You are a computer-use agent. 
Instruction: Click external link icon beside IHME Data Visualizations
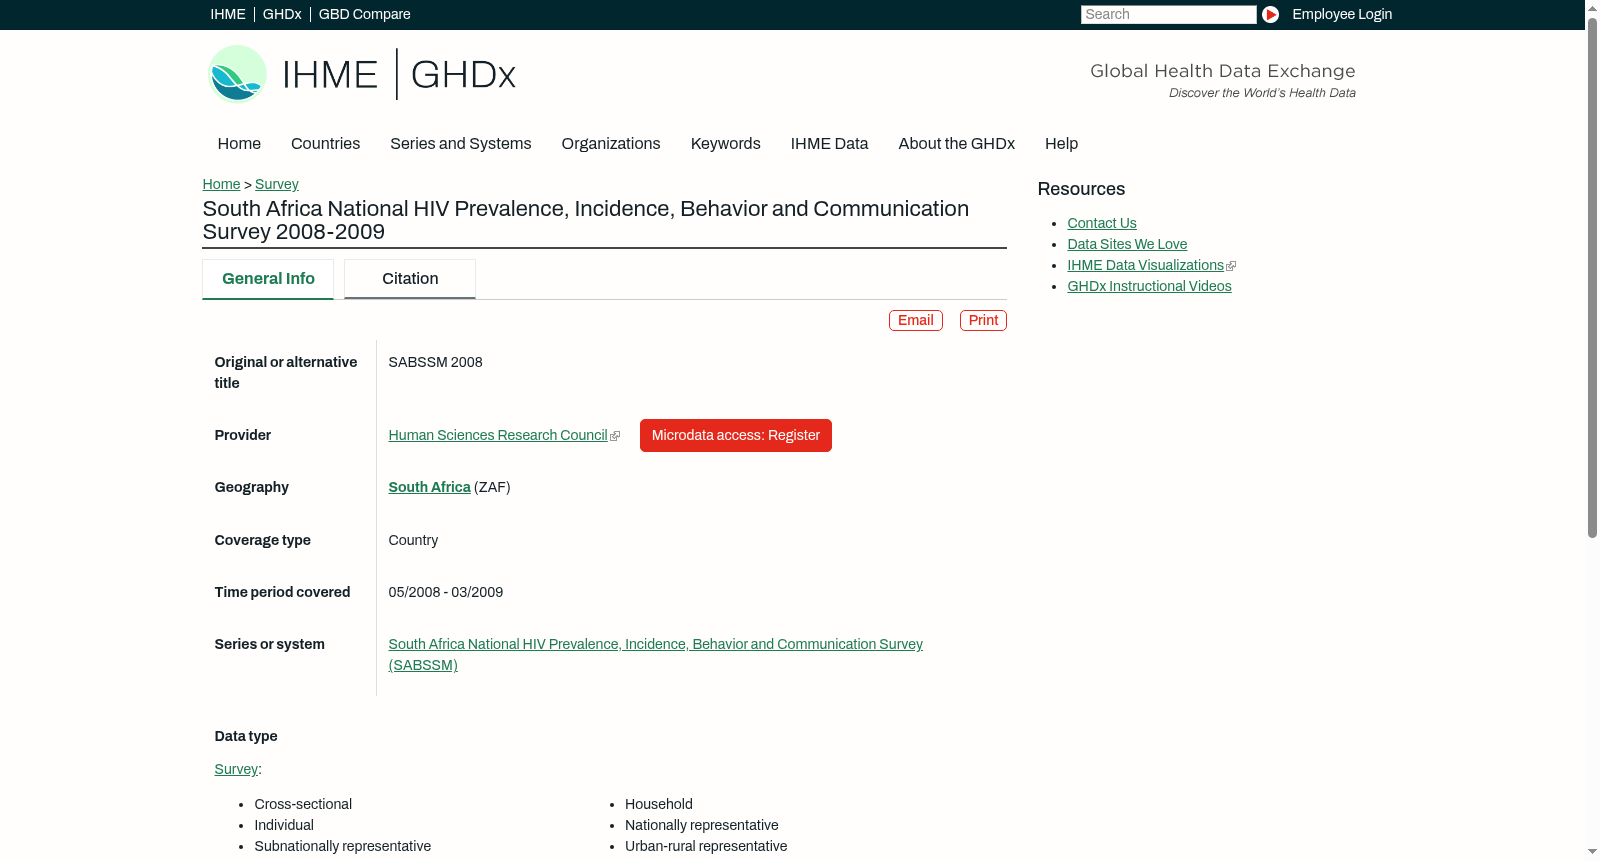(x=1231, y=266)
